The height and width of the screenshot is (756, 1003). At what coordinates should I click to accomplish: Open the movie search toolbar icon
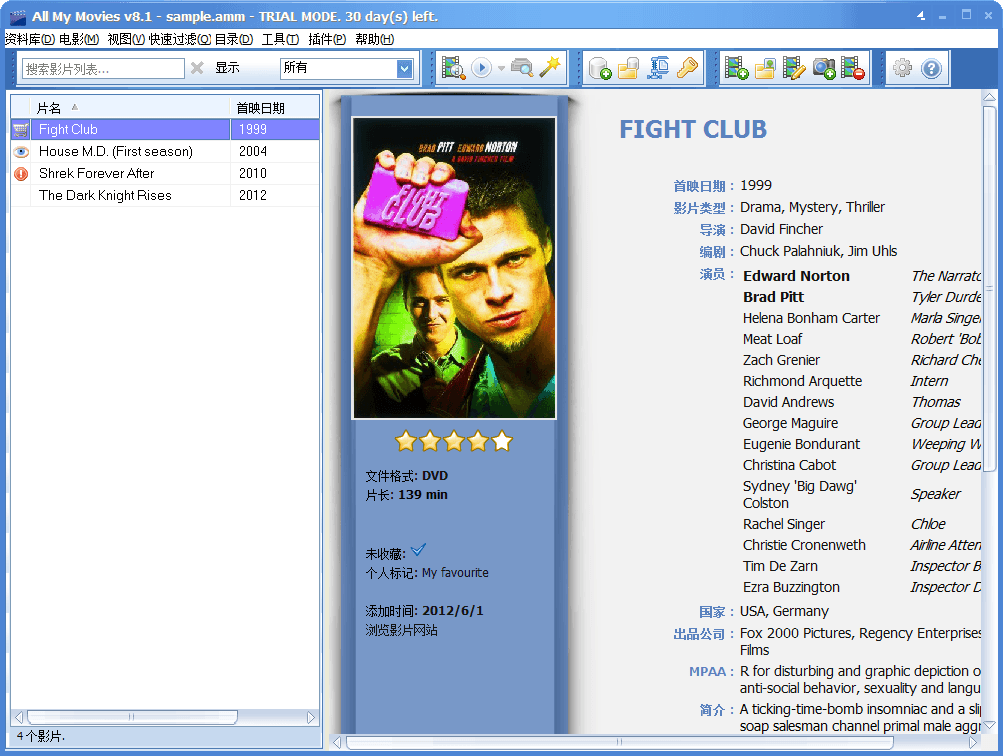pyautogui.click(x=453, y=68)
